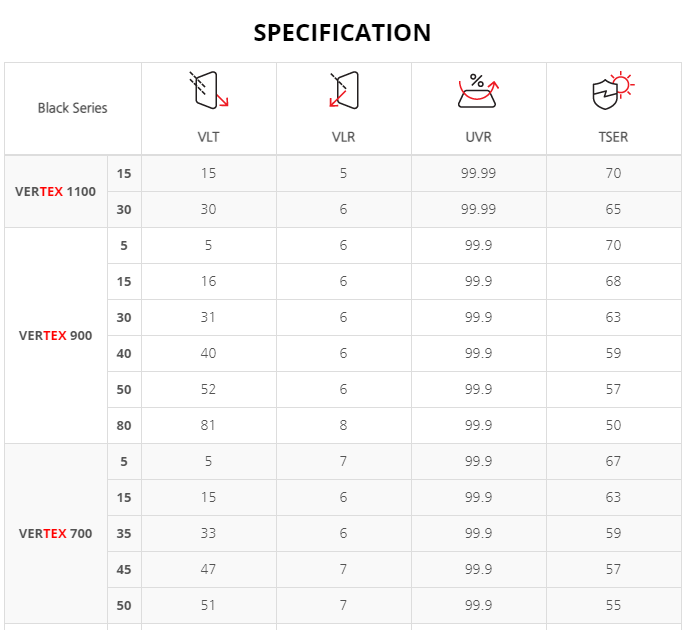Screen dimensions: 687x630
Task: Select VERTEX 700 grade 45 row label
Action: coord(124,570)
